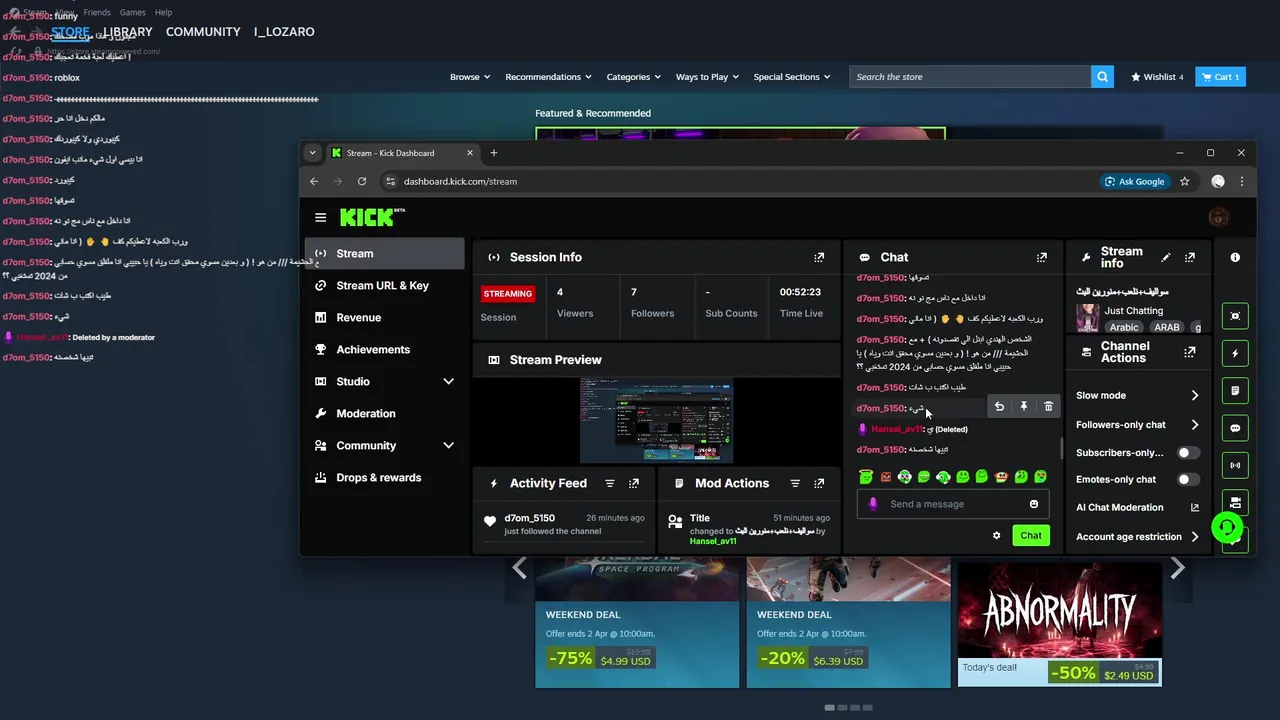Click the Send a message input
This screenshot has height=720, width=1280.
pyautogui.click(x=954, y=504)
